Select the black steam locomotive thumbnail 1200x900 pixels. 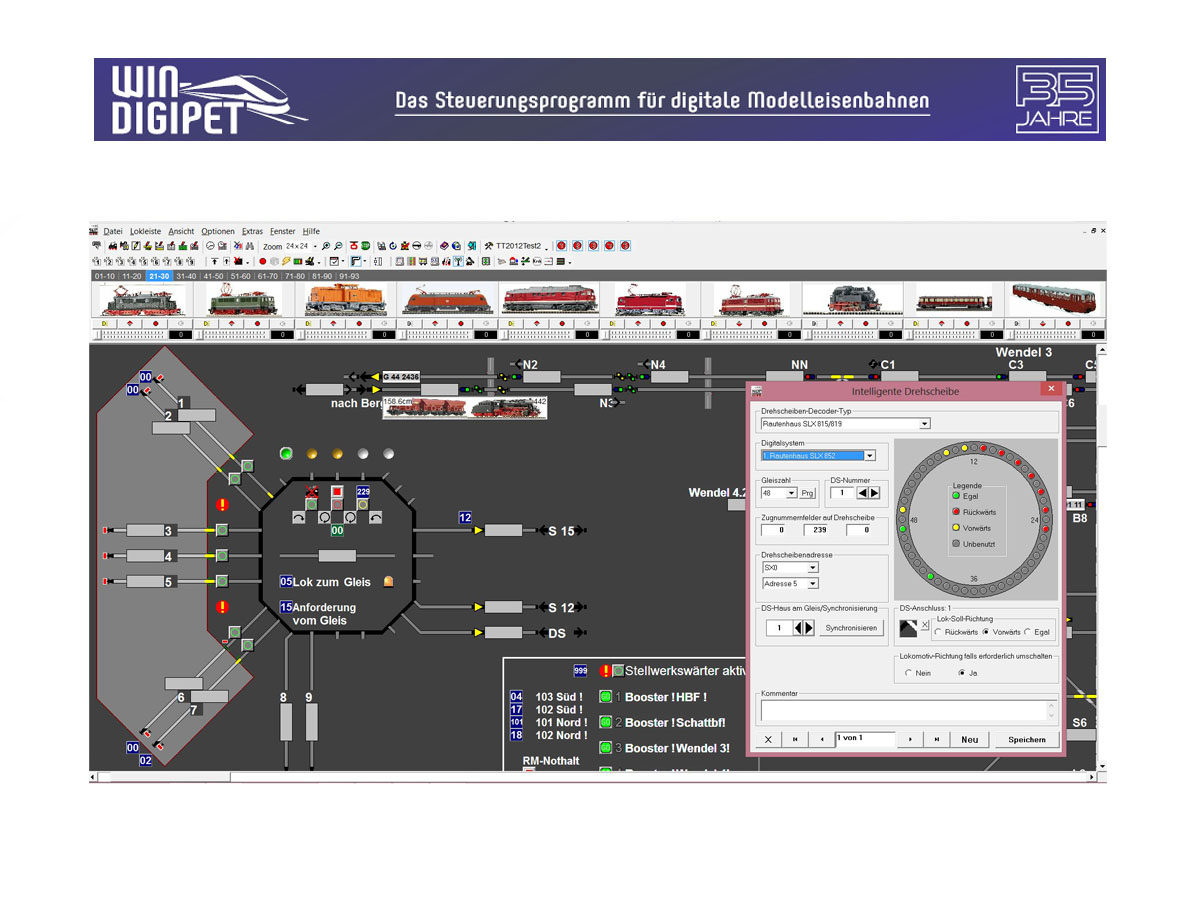(x=853, y=300)
